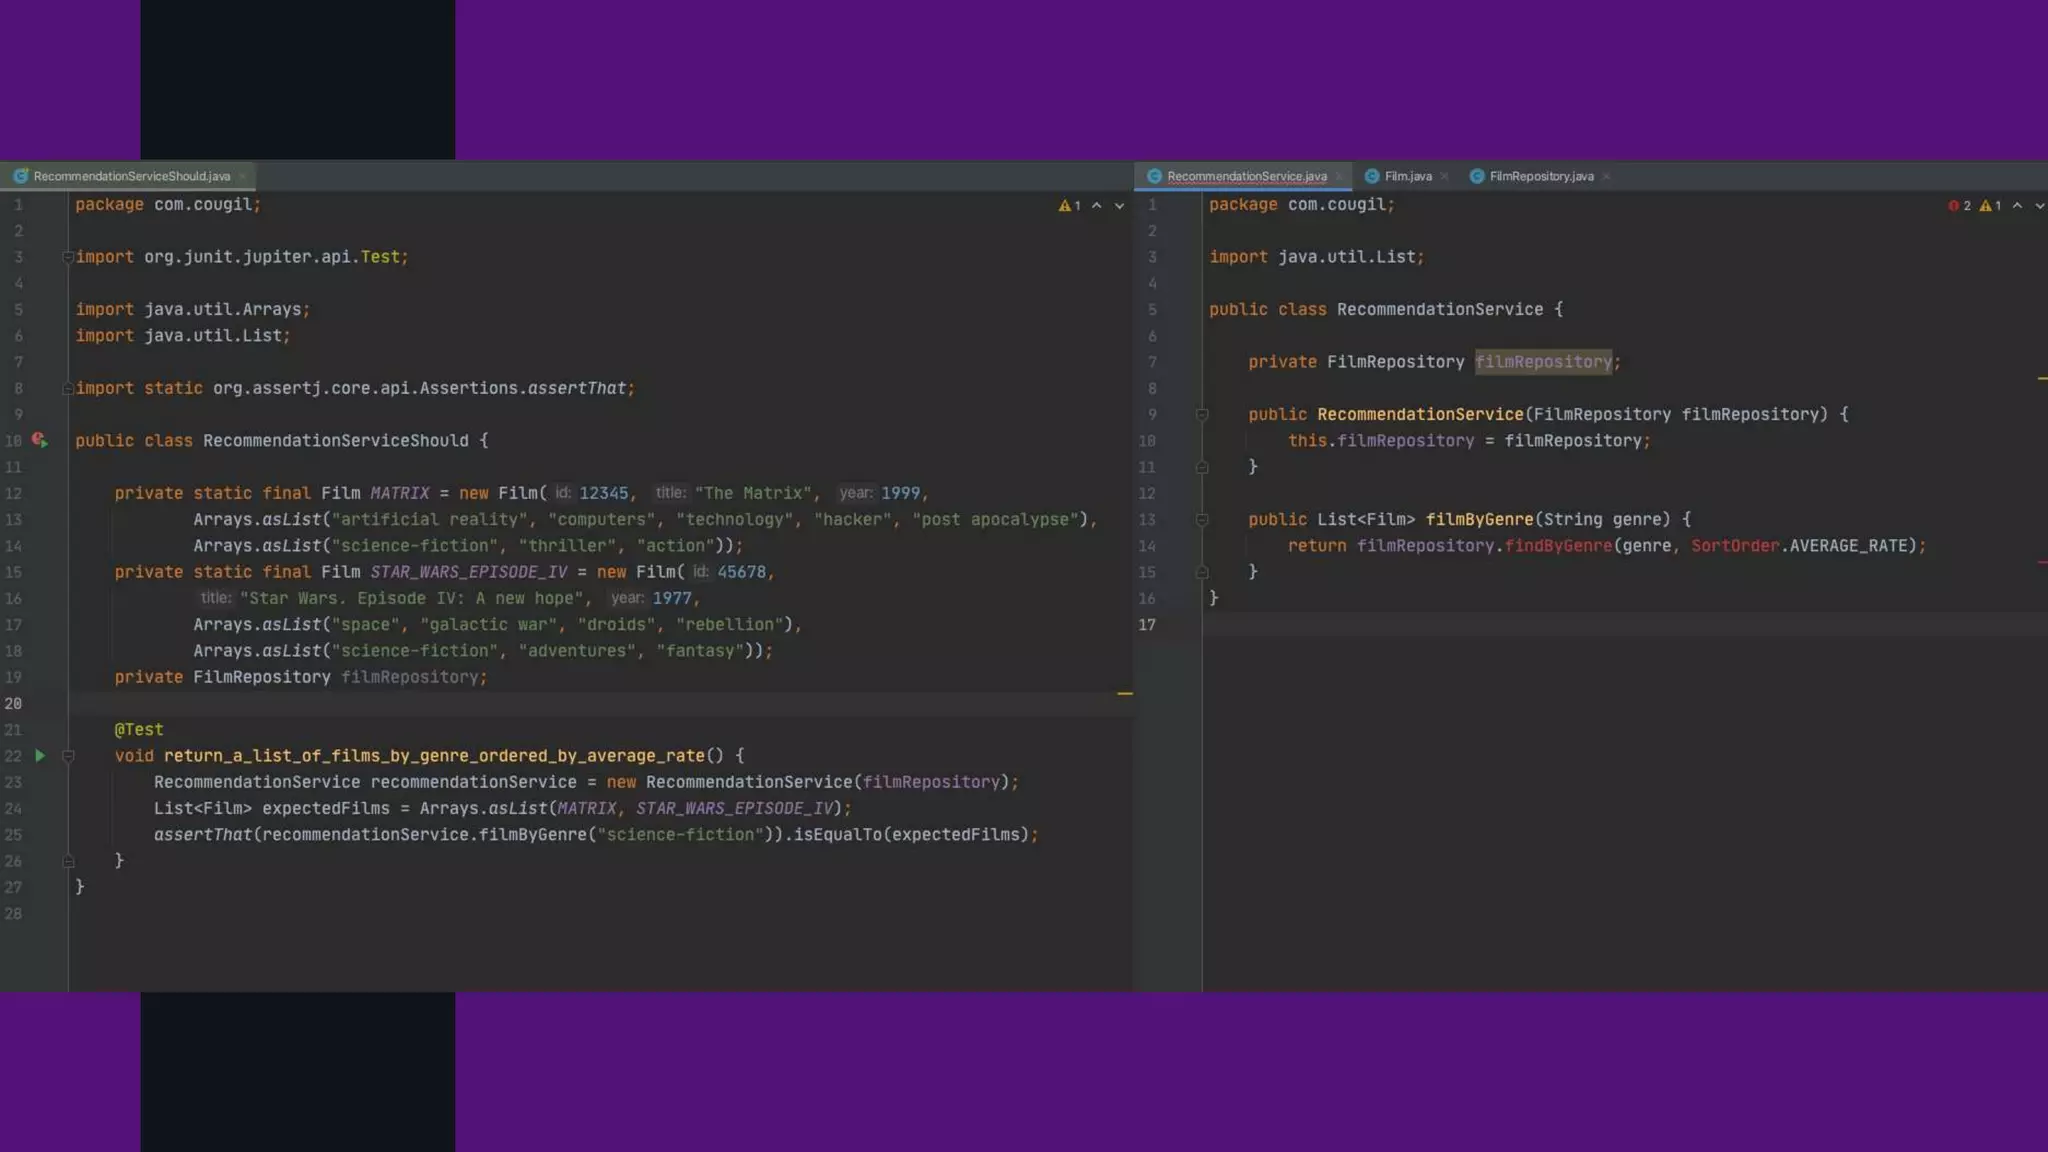
Task: Jump to next problem in left editor
Action: pos(1119,205)
